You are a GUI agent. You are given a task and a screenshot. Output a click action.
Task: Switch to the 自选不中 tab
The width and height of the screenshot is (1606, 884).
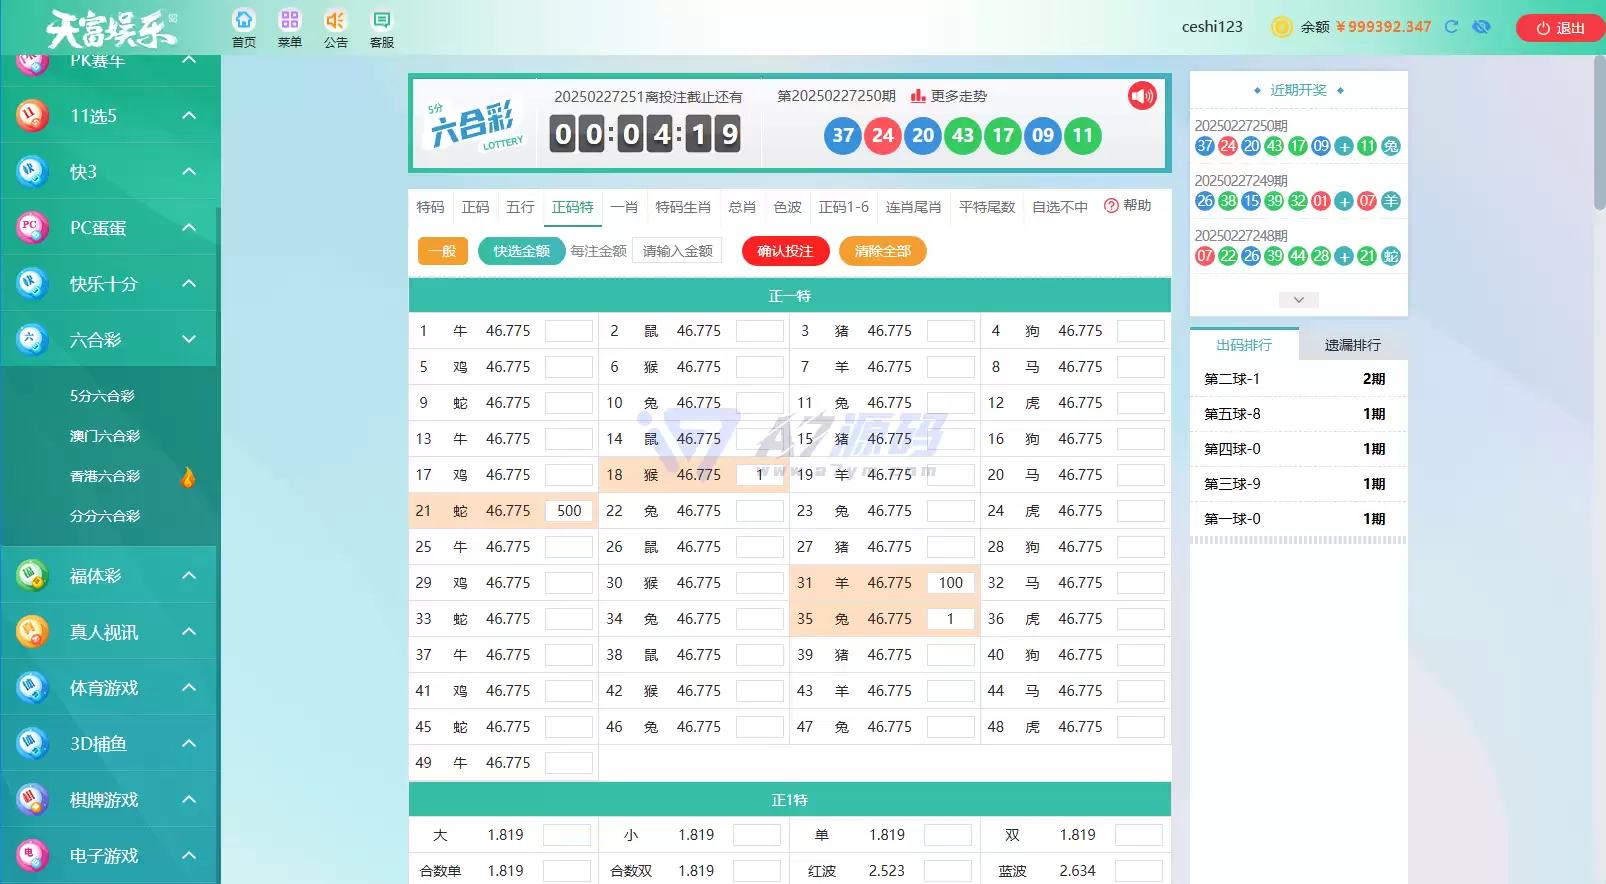click(x=1060, y=207)
